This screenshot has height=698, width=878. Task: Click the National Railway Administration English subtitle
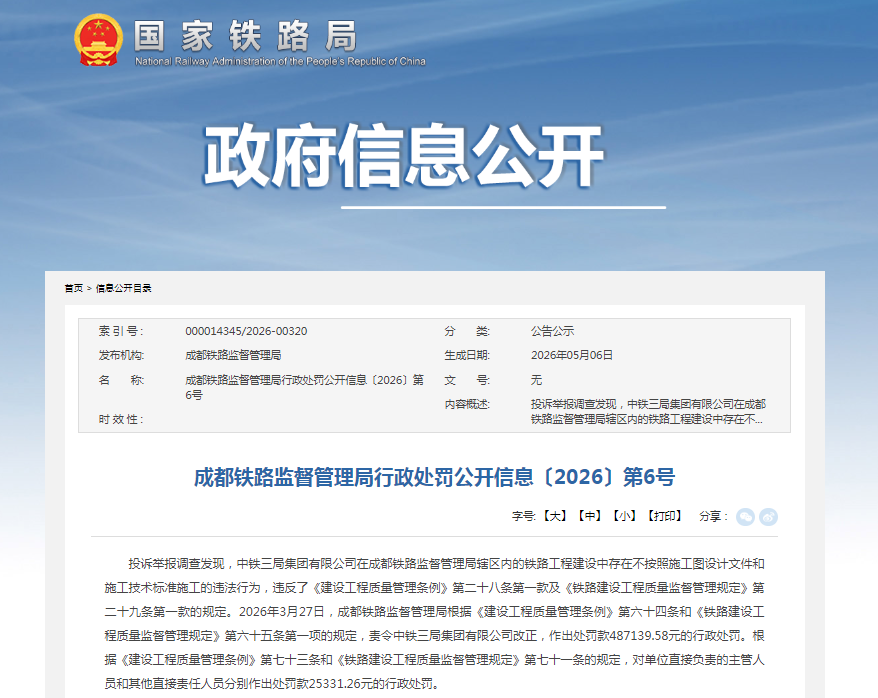(x=280, y=61)
